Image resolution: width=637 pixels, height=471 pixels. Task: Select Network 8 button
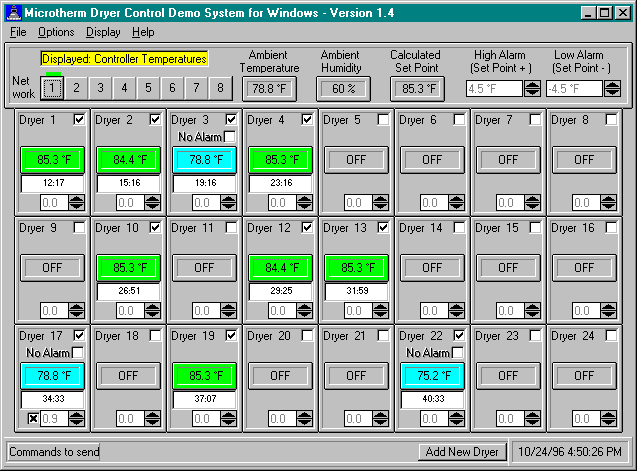click(220, 88)
